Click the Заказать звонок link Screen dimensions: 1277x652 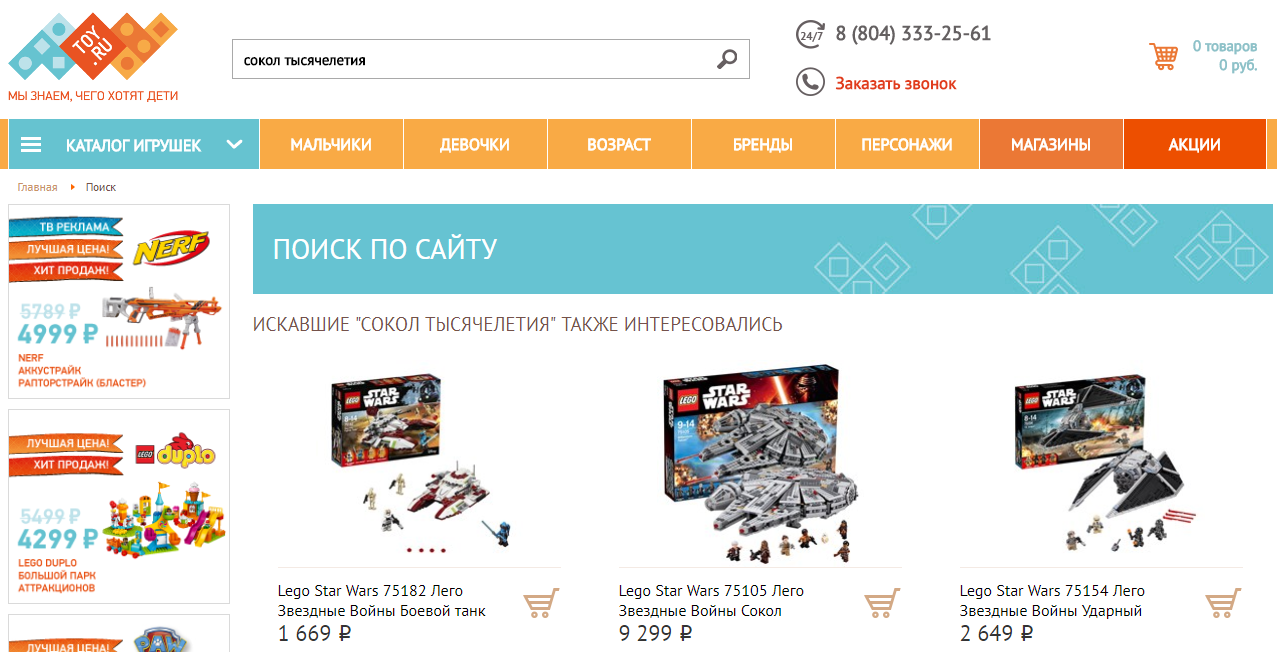pyautogui.click(x=896, y=84)
